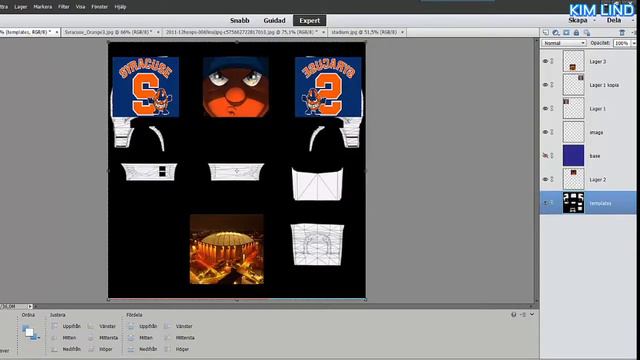
Task: Lock transparent pixels icon in Layers panel
Action: pos(587,32)
